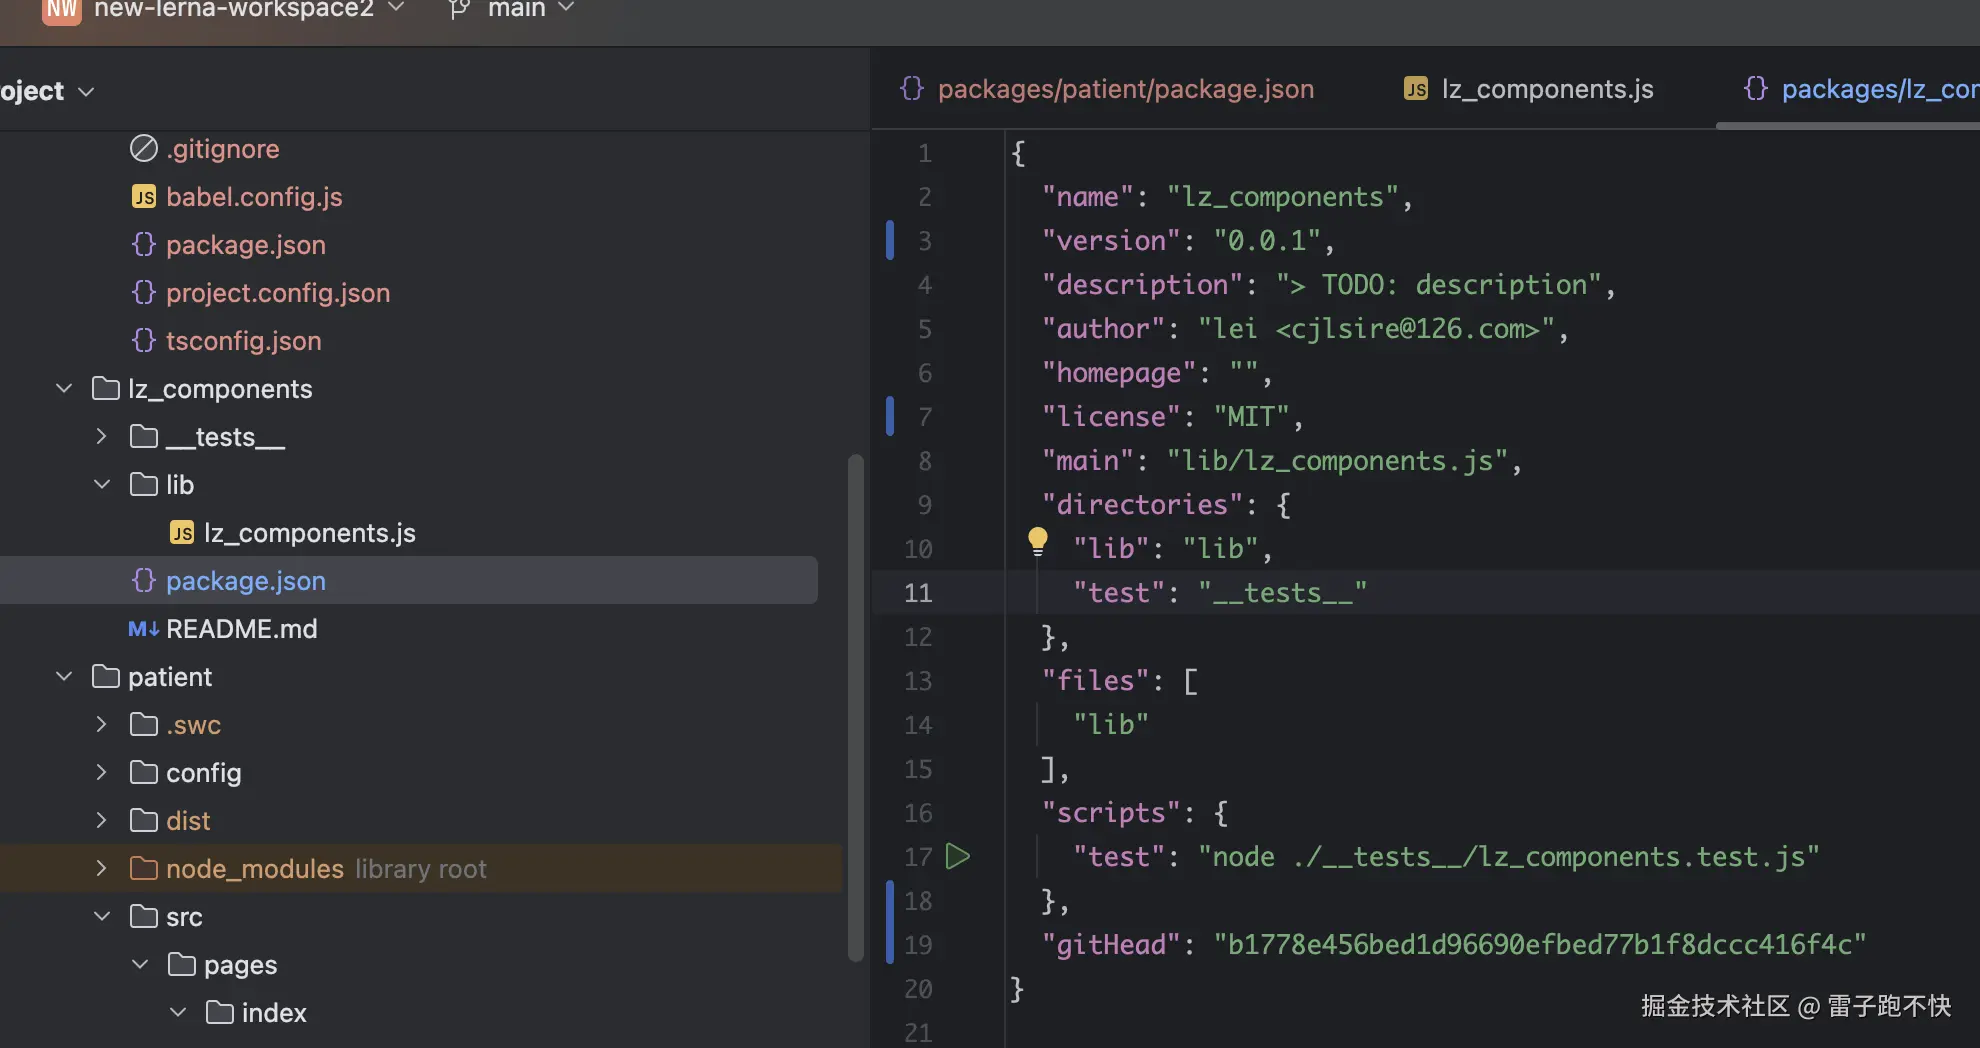Expand the __tests__ folder

pos(102,437)
